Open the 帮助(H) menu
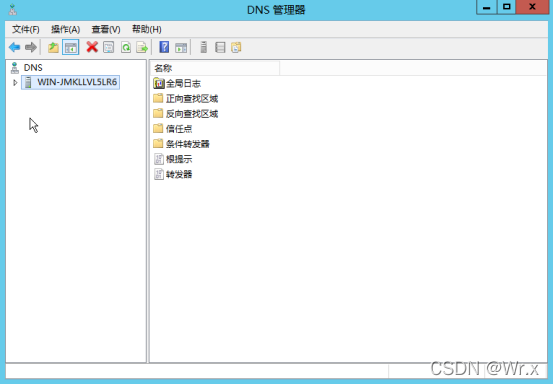The image size is (554, 385). [147, 29]
